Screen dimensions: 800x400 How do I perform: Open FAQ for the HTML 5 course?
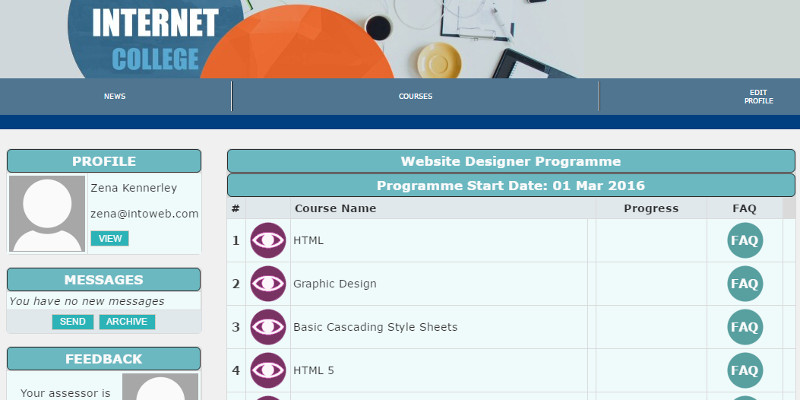click(x=745, y=370)
